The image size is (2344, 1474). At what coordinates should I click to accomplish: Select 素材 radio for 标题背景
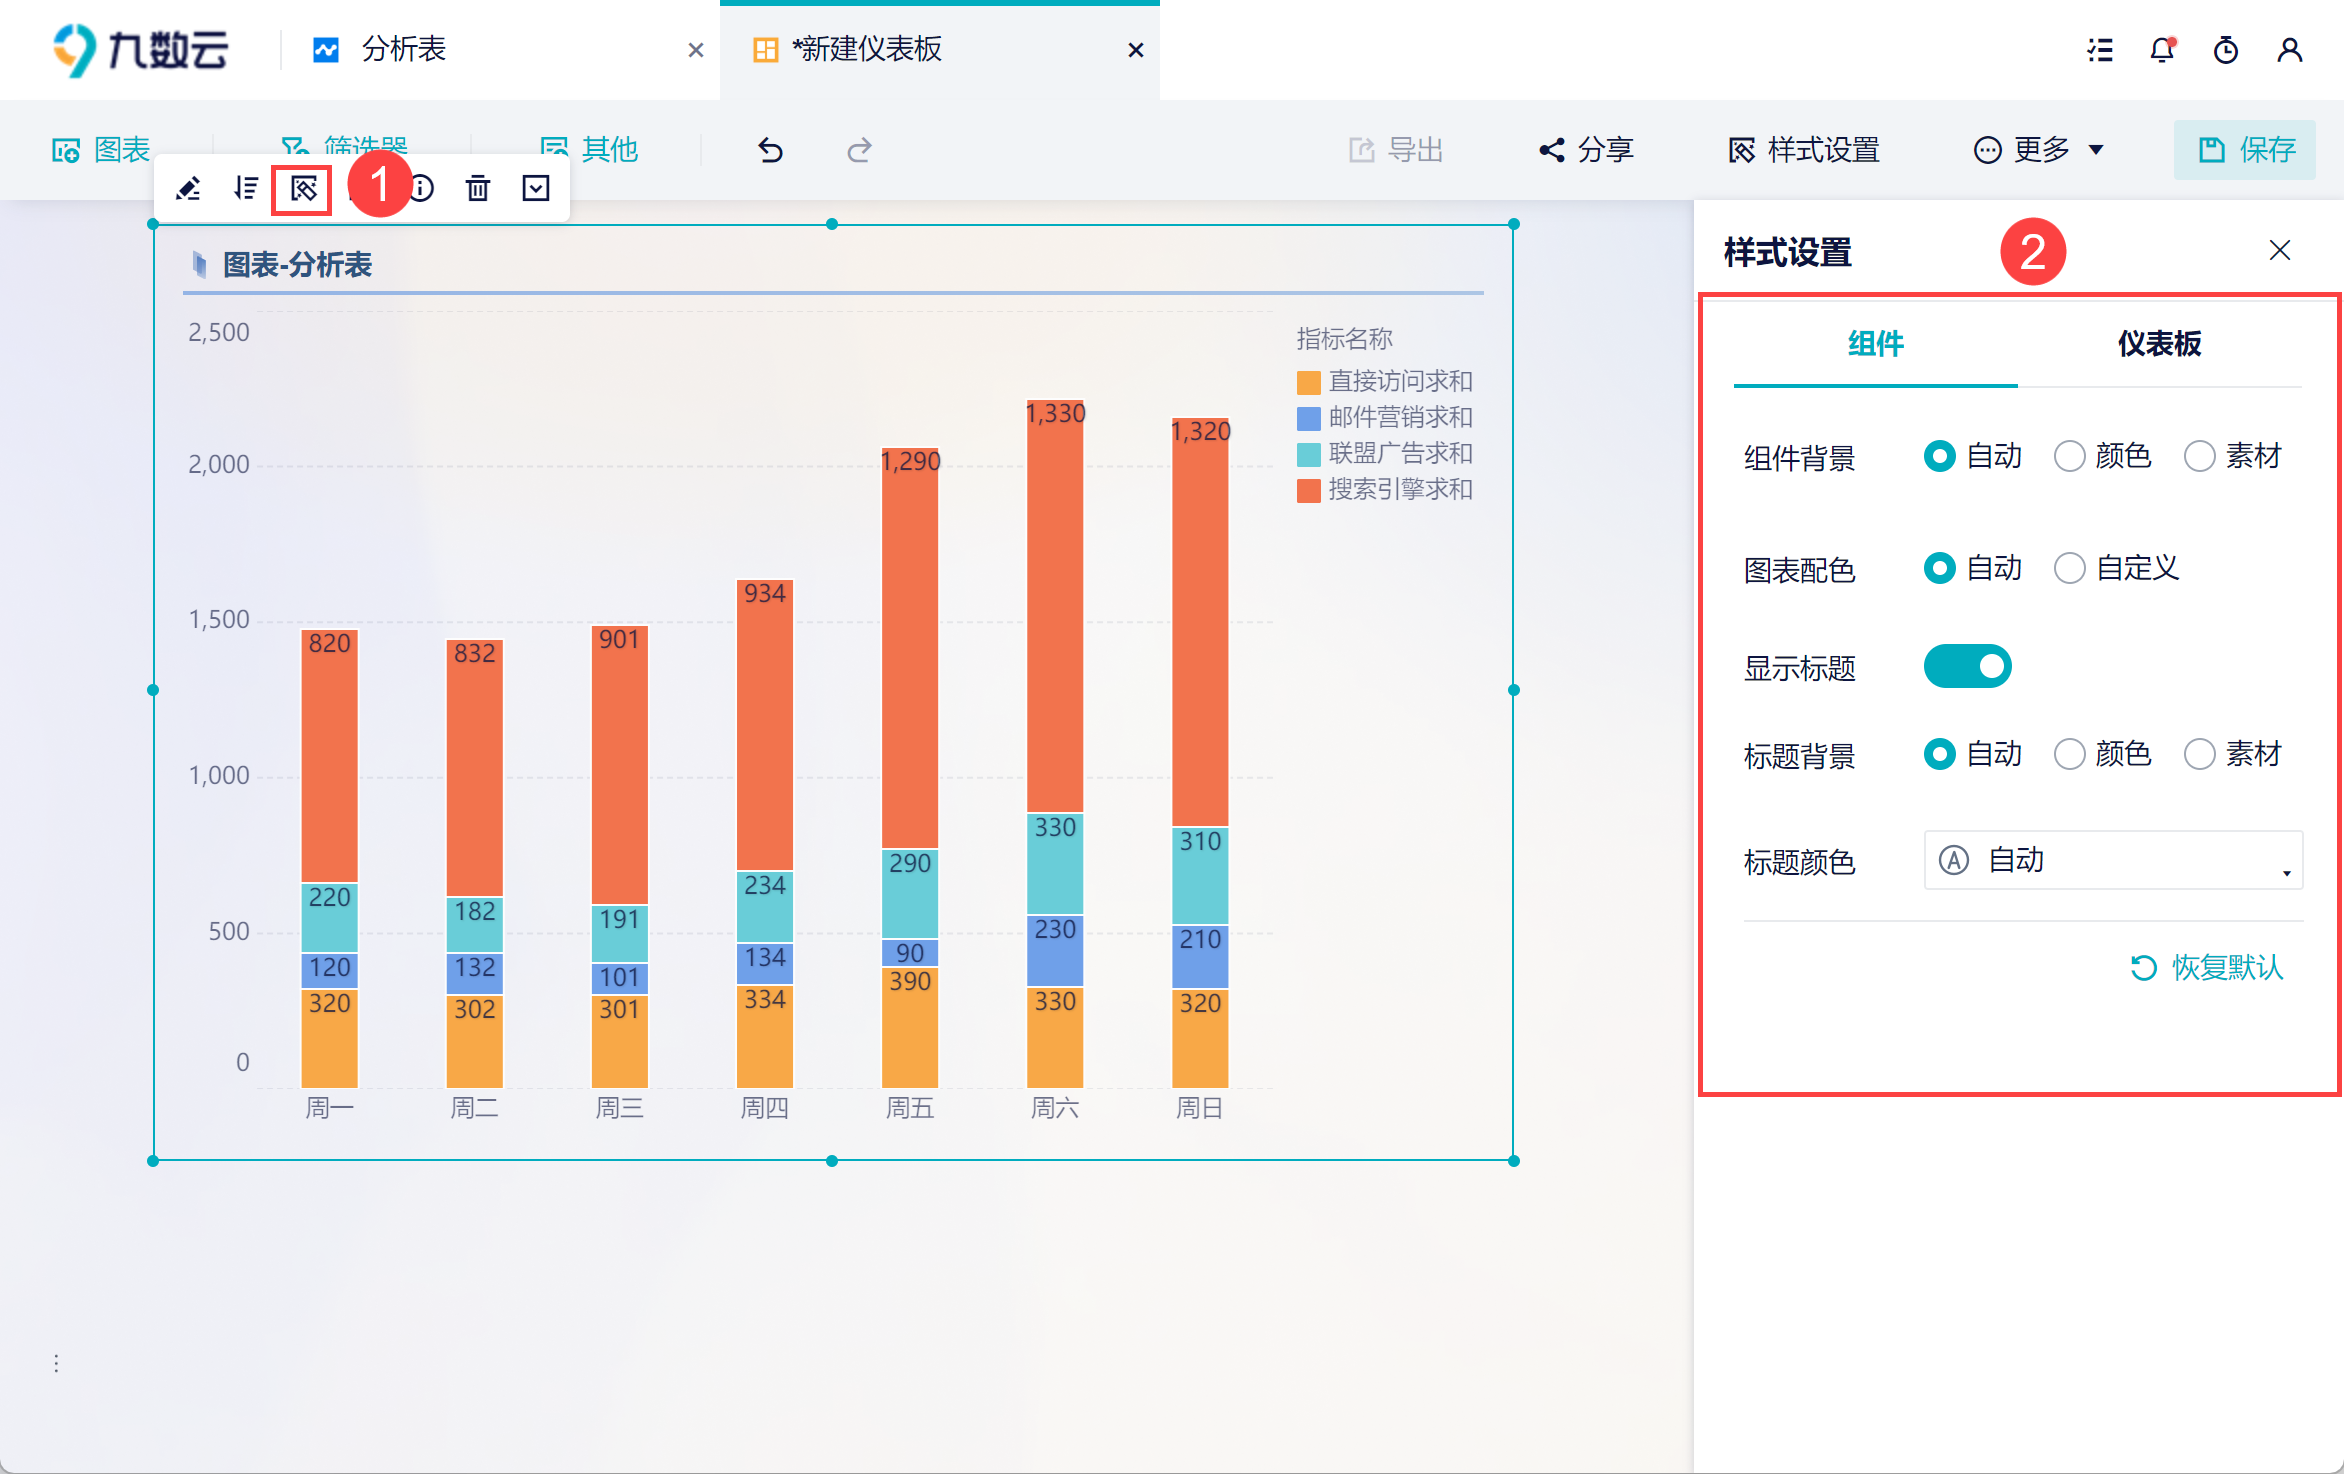tap(2200, 754)
